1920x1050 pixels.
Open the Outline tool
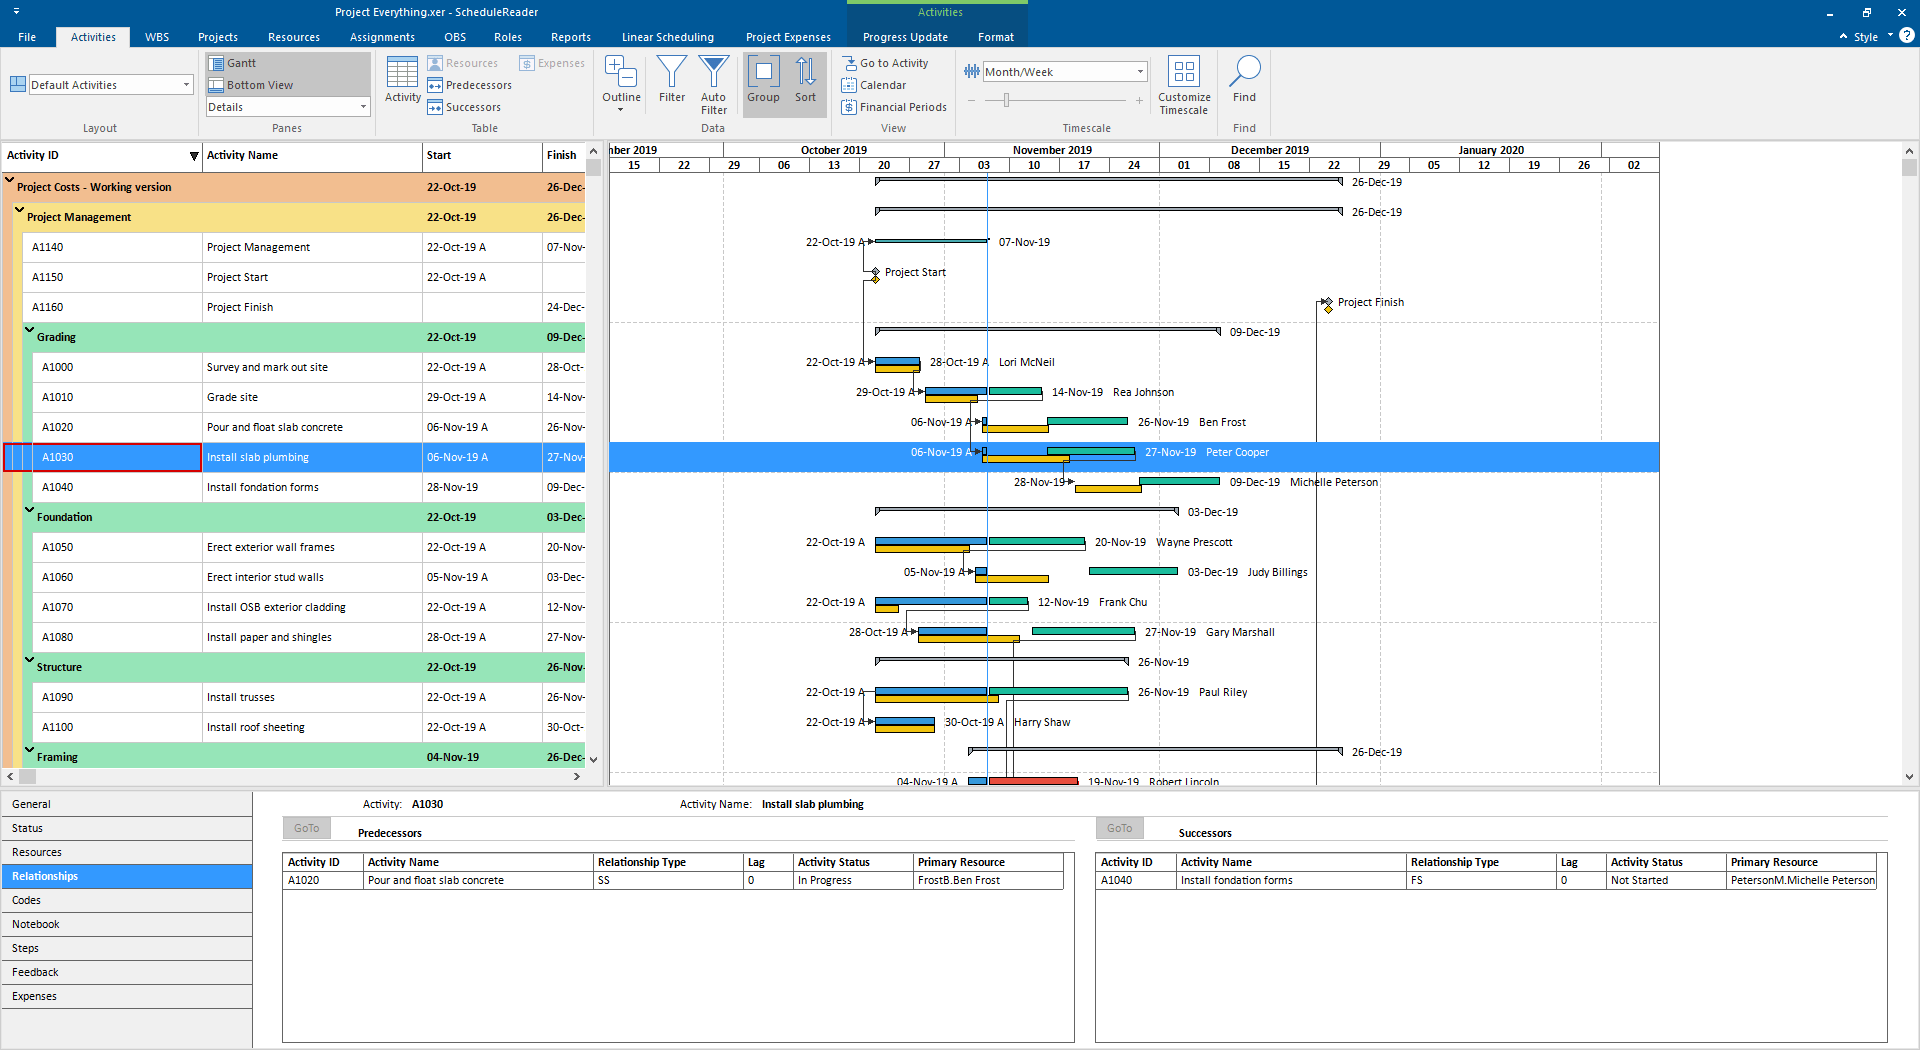click(x=621, y=84)
